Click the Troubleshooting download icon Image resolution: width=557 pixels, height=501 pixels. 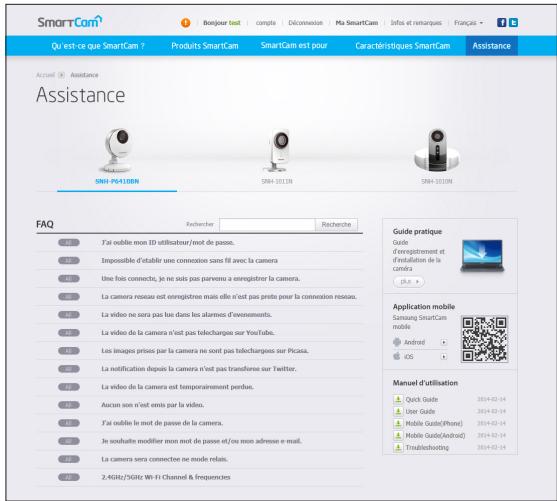[x=398, y=447]
